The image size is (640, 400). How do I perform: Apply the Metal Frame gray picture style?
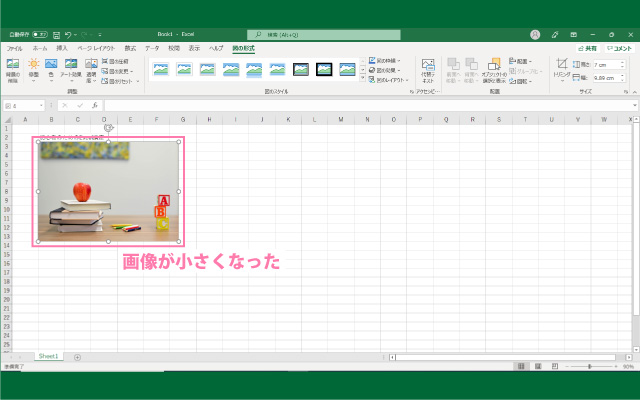[x=207, y=69]
